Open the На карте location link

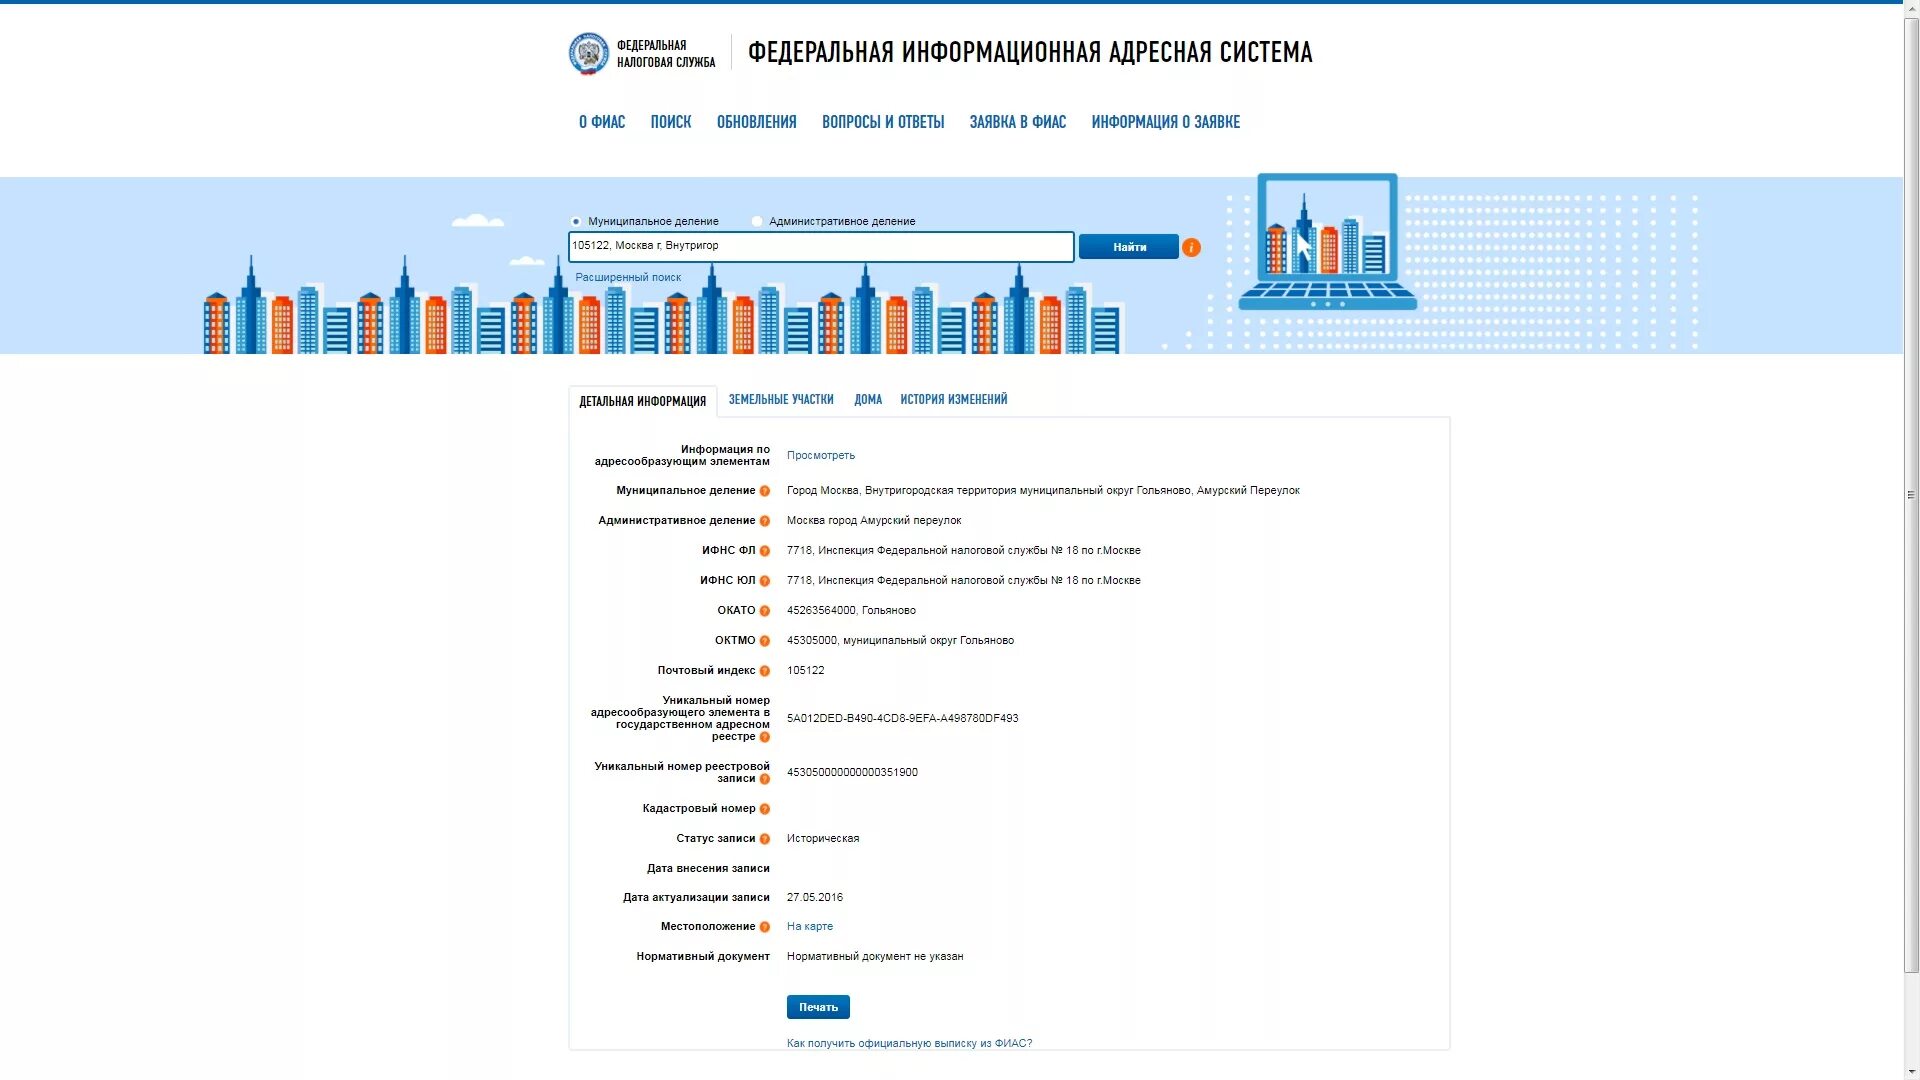(810, 927)
